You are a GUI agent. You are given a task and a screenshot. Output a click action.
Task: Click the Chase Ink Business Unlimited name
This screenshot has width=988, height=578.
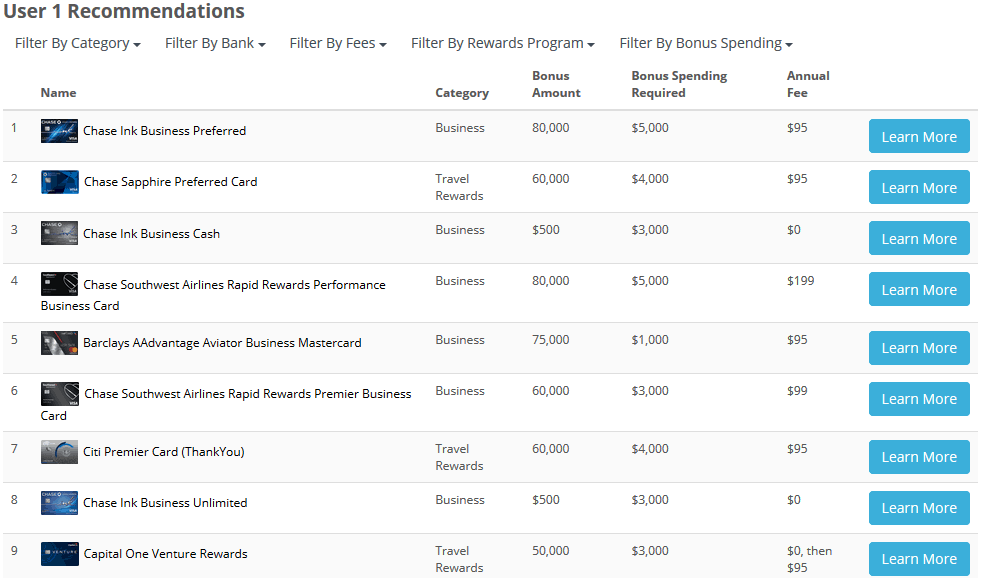coord(165,503)
